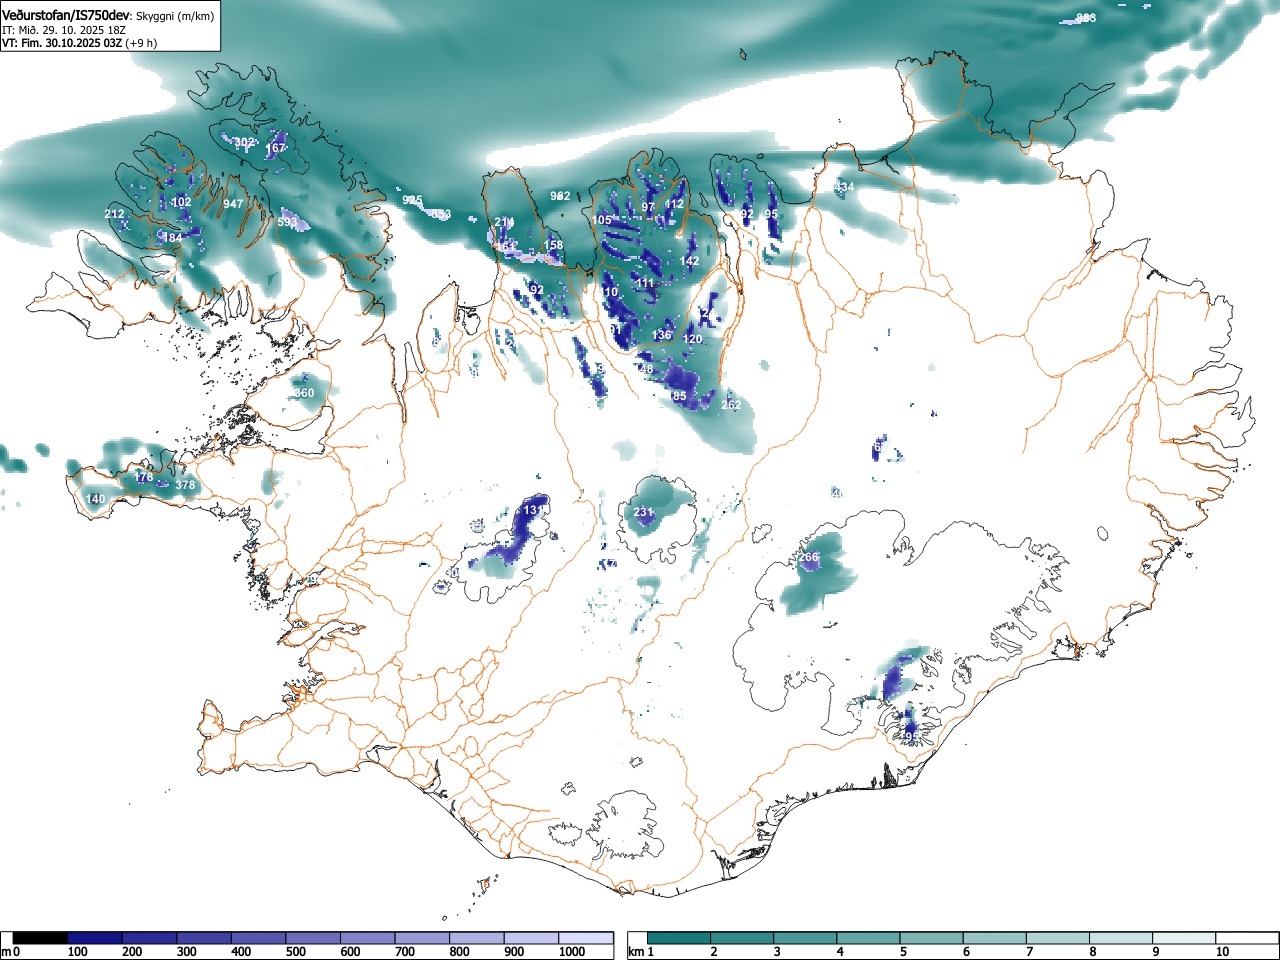Click the 434 visibility value
This screenshot has height=960, width=1280.
point(844,188)
